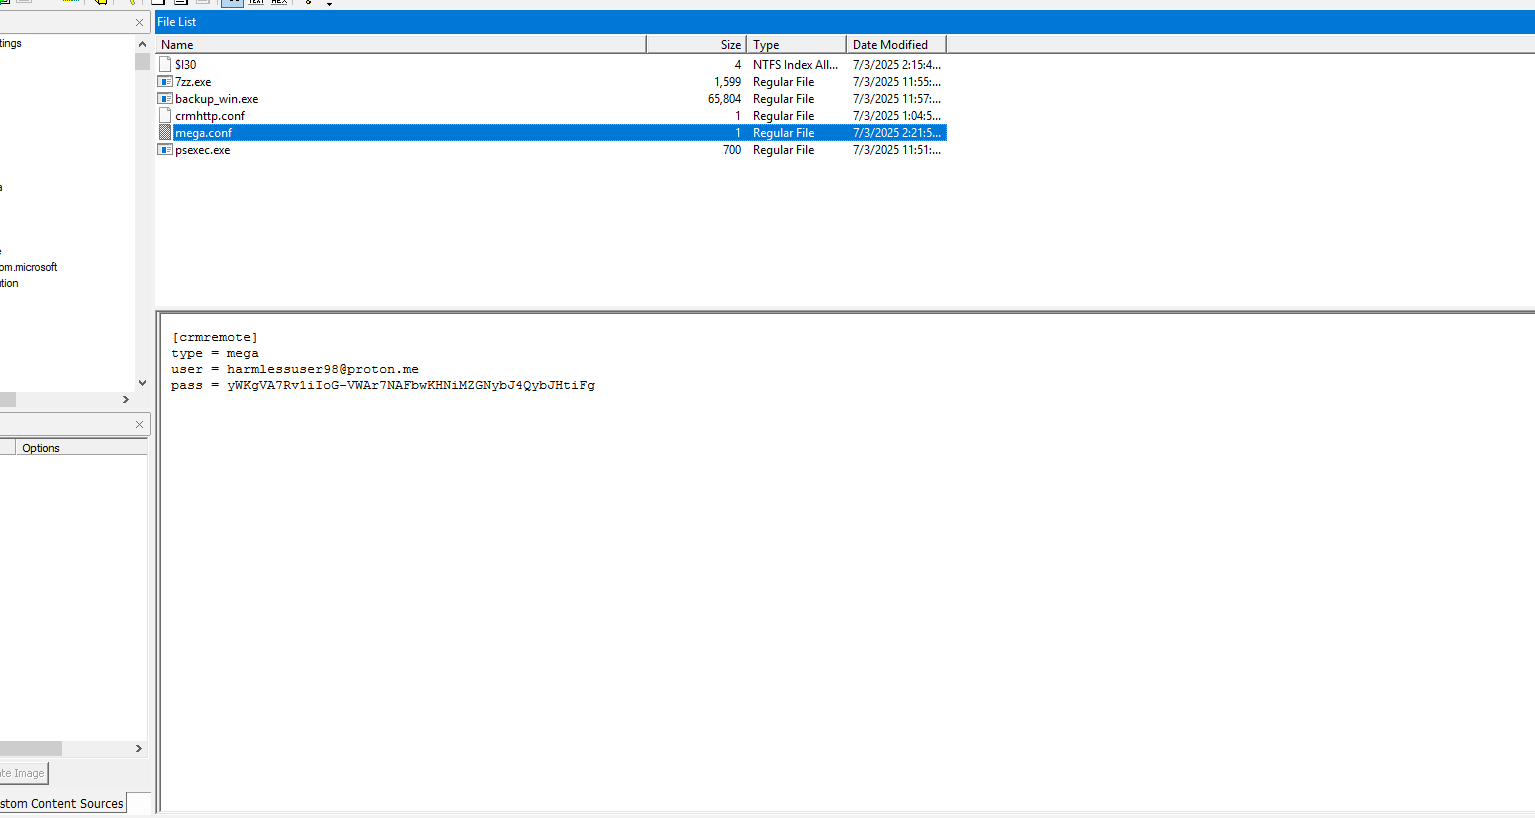
Task: Click the executable icon beside backup_win.exe
Action: tap(164, 98)
